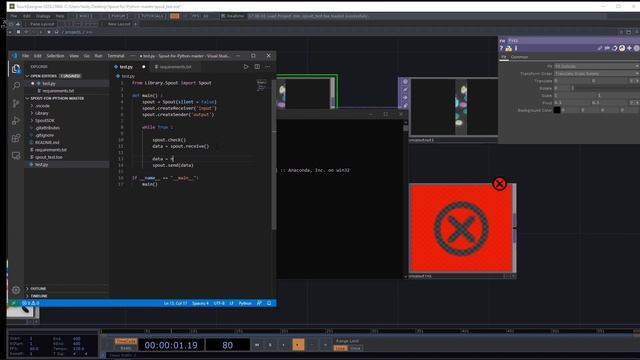This screenshot has width=640, height=360.
Task: Open Run and Debug view in VS Code
Action: pos(16,121)
